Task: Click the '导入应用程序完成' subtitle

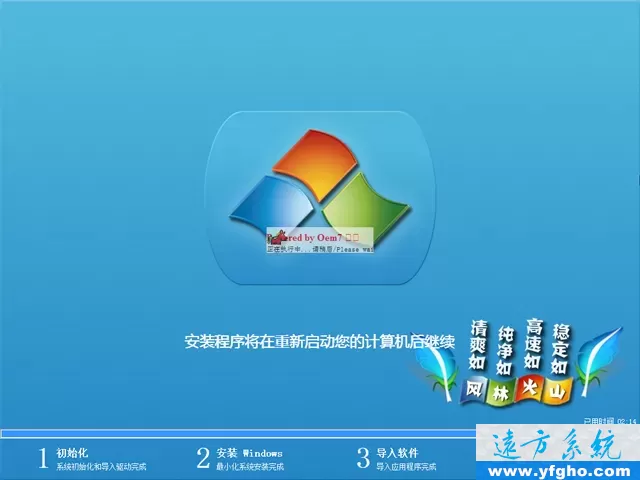Action: coord(406,467)
